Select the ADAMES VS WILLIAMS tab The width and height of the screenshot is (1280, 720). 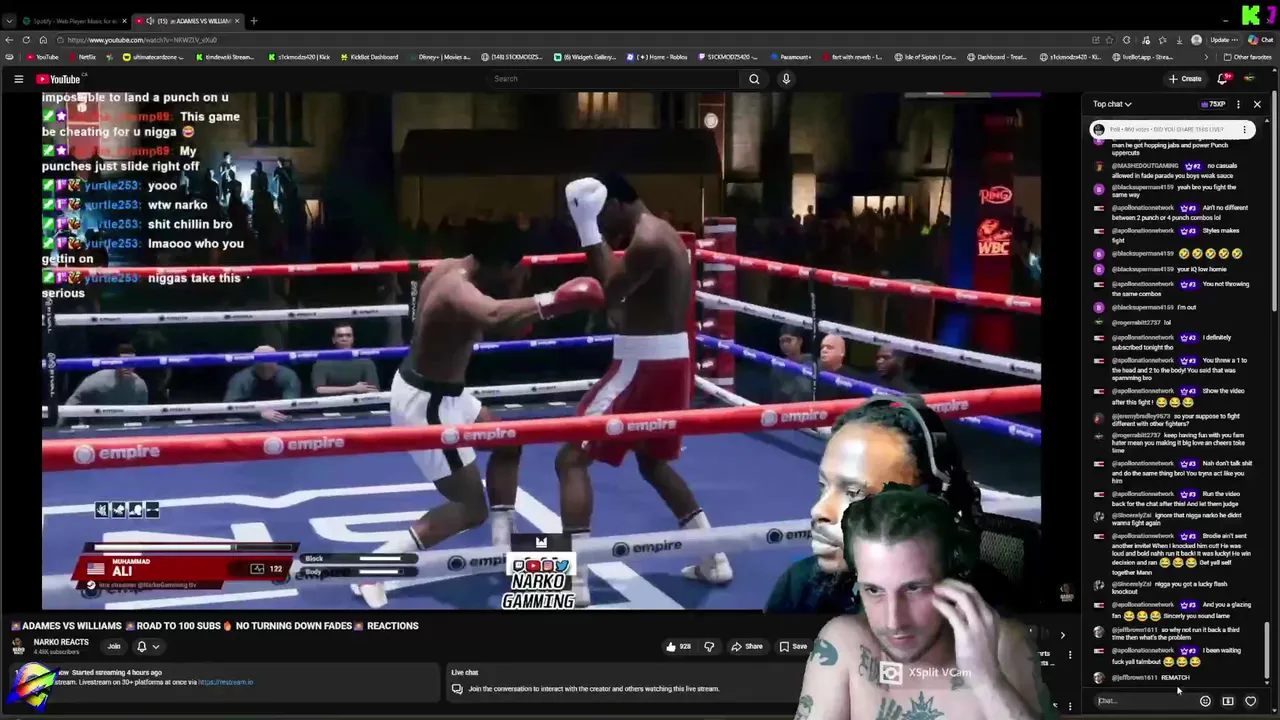188,20
